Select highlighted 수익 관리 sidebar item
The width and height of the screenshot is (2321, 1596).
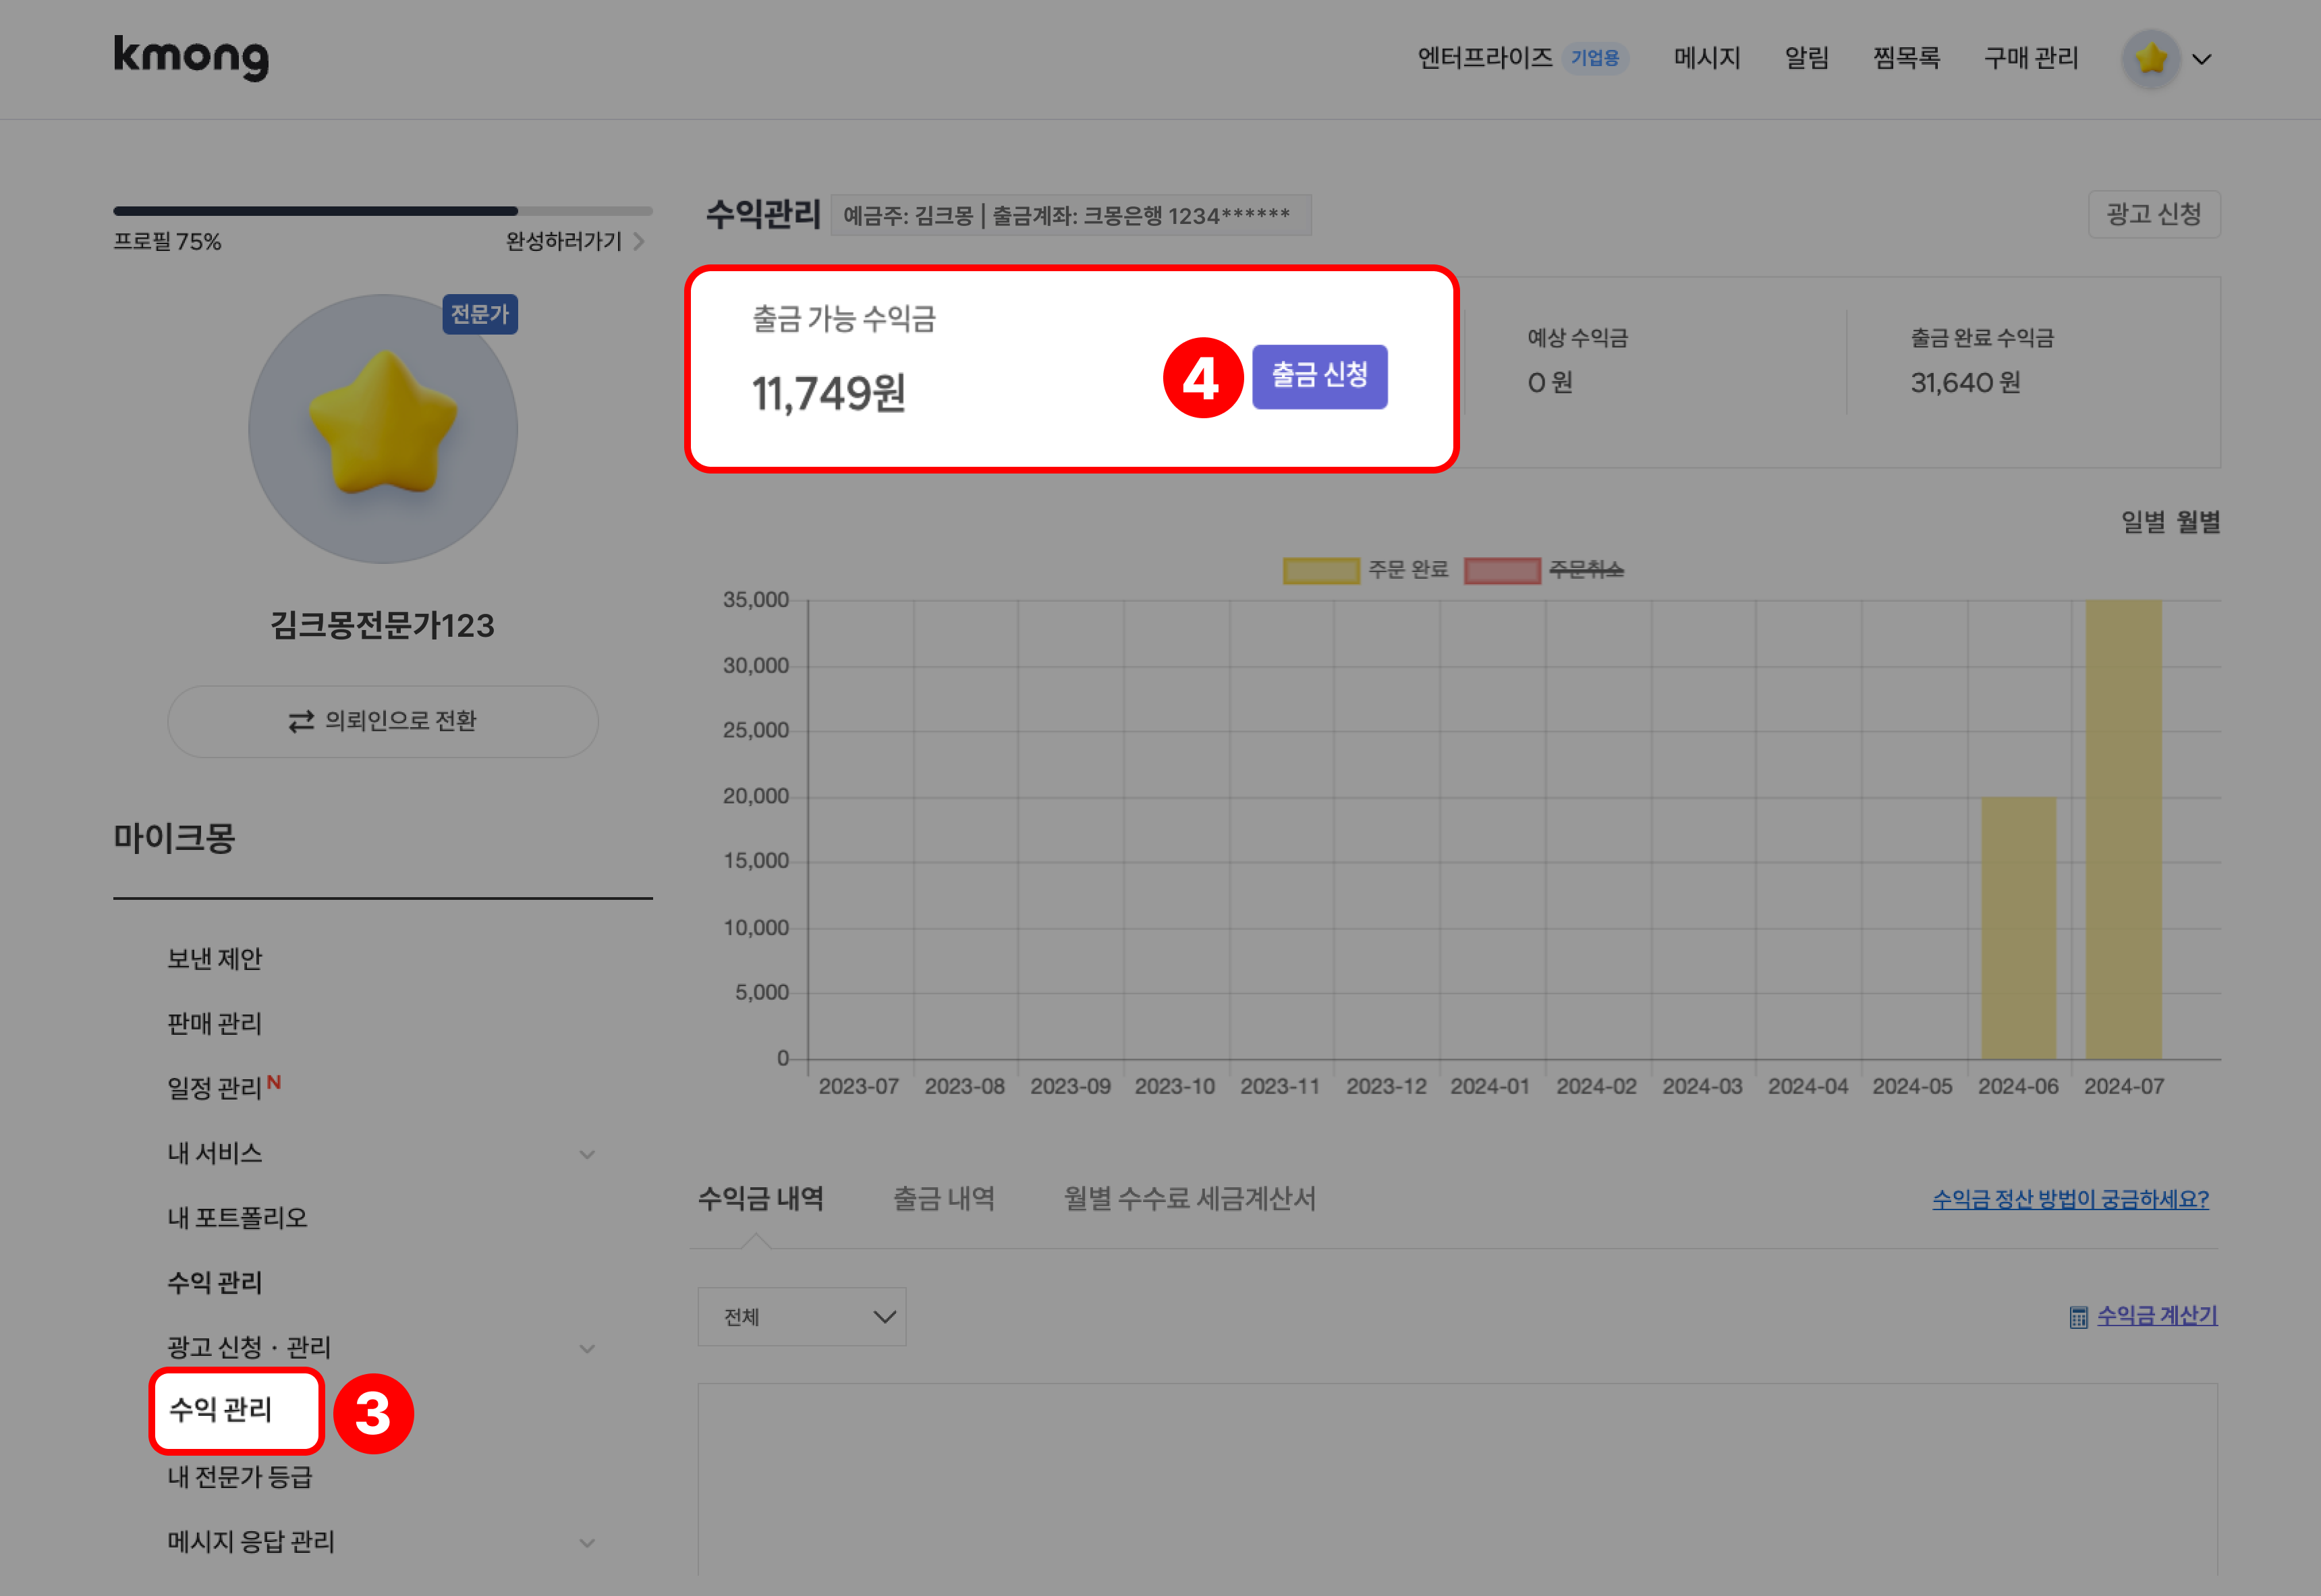[x=237, y=1410]
